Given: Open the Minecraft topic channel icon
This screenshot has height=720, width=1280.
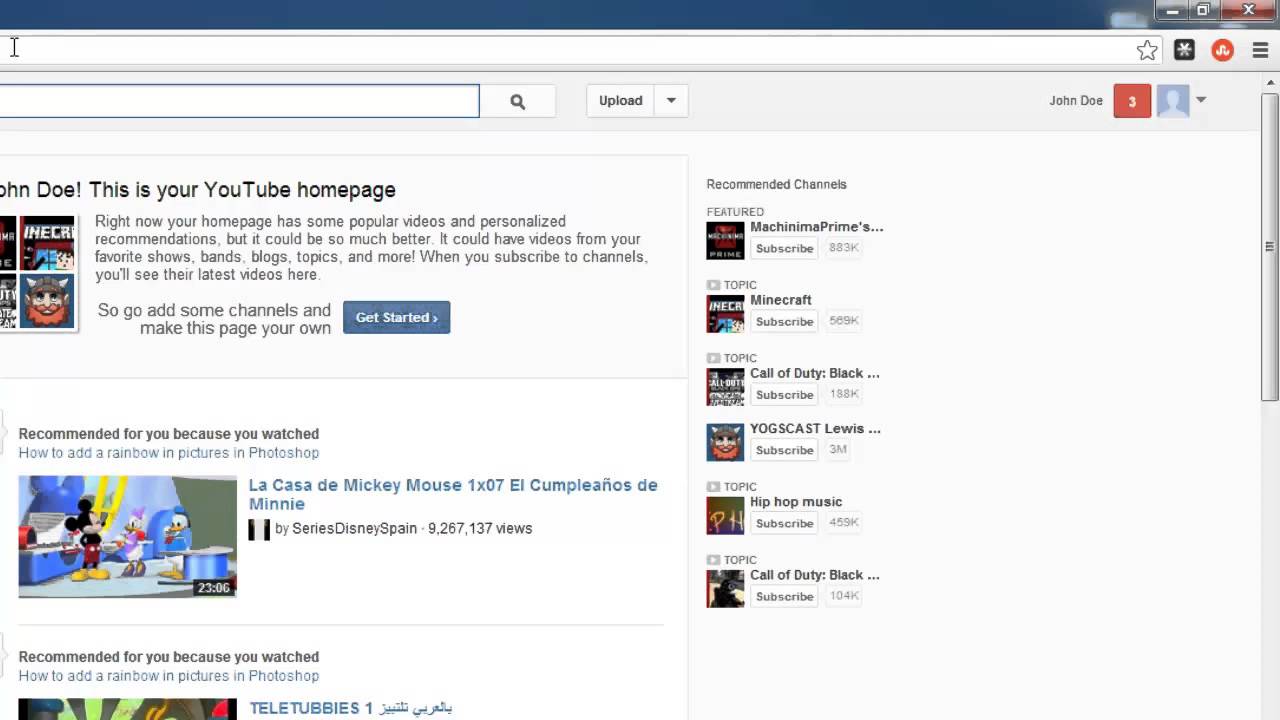Looking at the screenshot, I should (725, 314).
